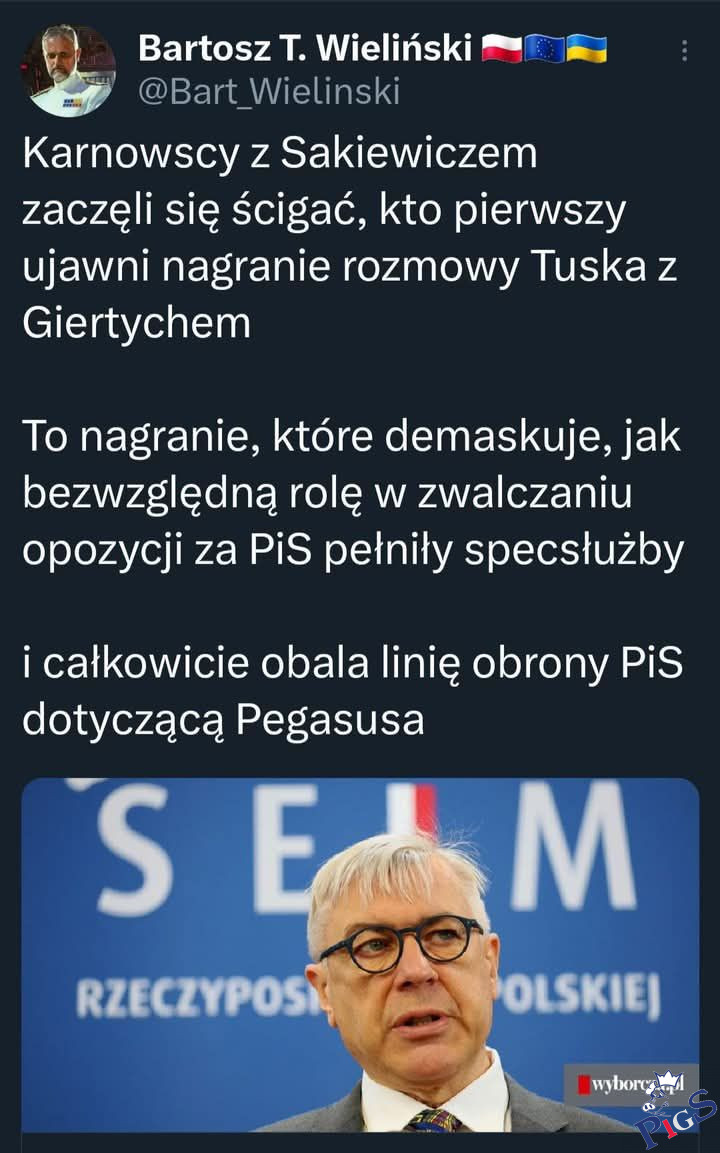Click the Polish flag emoji after the name
Viewport: 720px width, 1153px height.
[502, 49]
